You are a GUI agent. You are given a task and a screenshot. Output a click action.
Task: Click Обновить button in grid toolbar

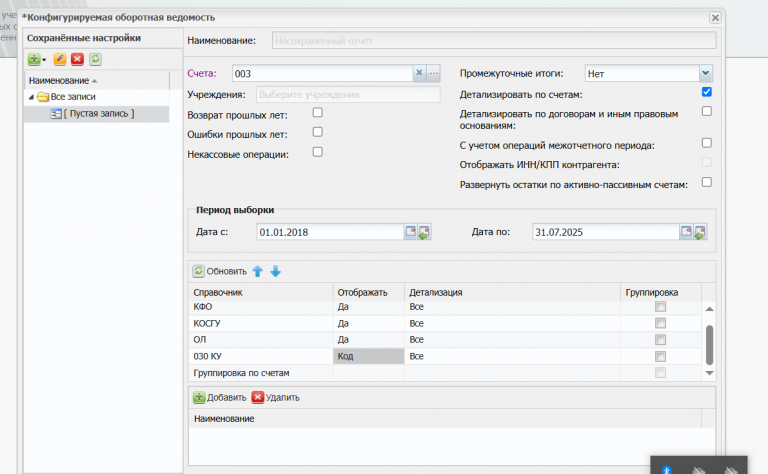pyautogui.click(x=219, y=271)
